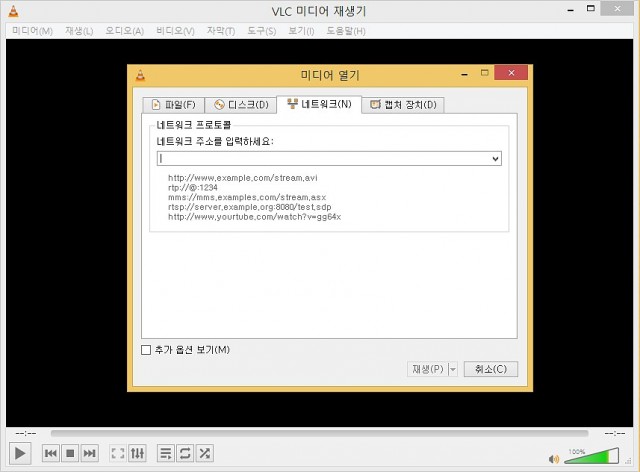Skip to next media track

89,453
